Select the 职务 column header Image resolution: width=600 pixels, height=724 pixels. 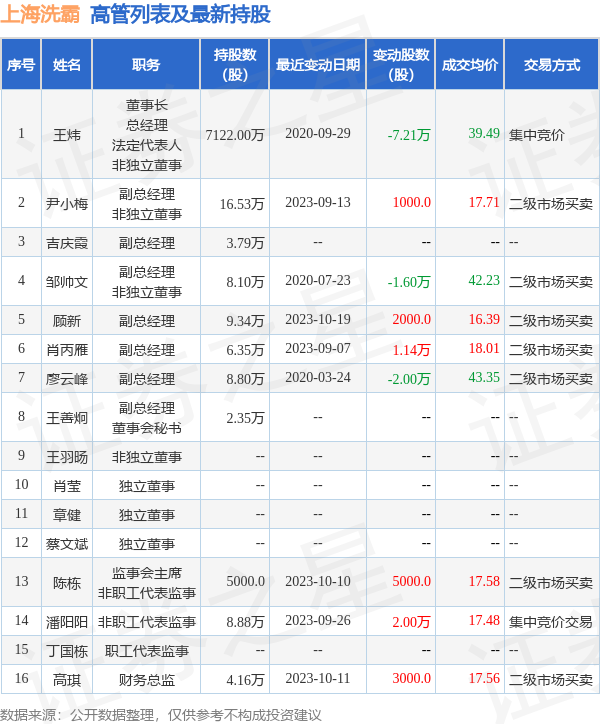pyautogui.click(x=146, y=65)
